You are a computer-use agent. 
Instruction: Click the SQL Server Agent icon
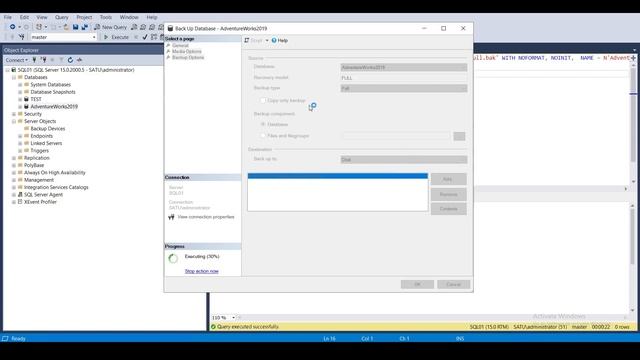[20, 195]
